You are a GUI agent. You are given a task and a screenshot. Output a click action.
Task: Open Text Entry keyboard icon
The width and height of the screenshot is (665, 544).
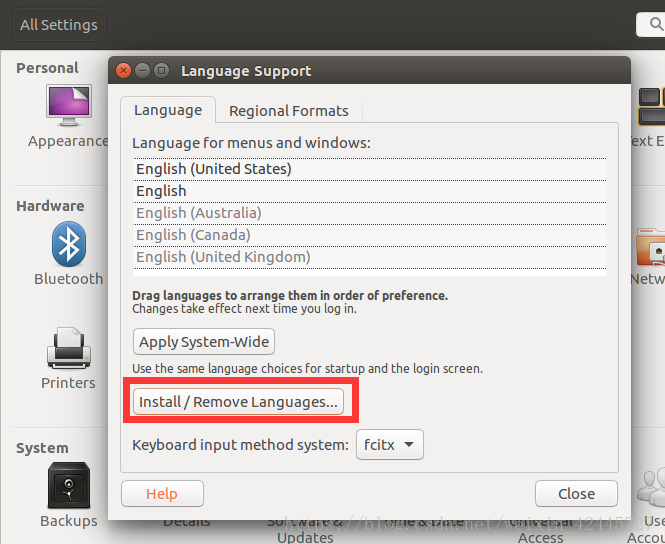tap(652, 106)
